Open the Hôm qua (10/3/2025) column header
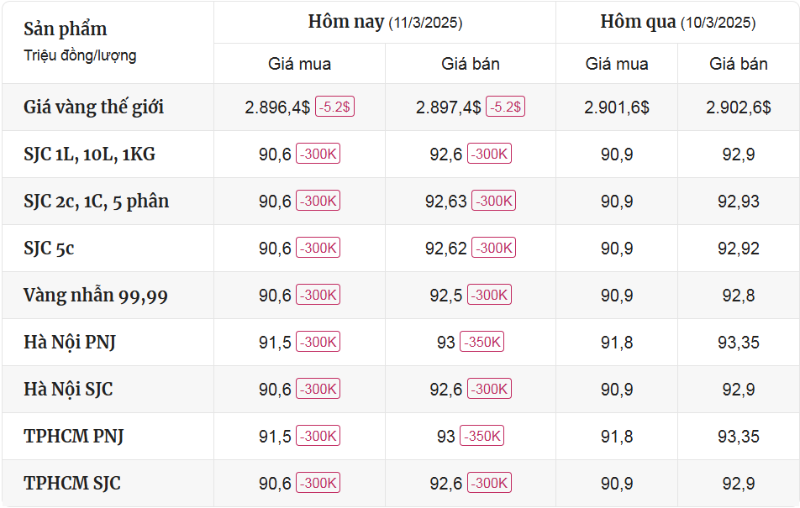 (x=678, y=22)
